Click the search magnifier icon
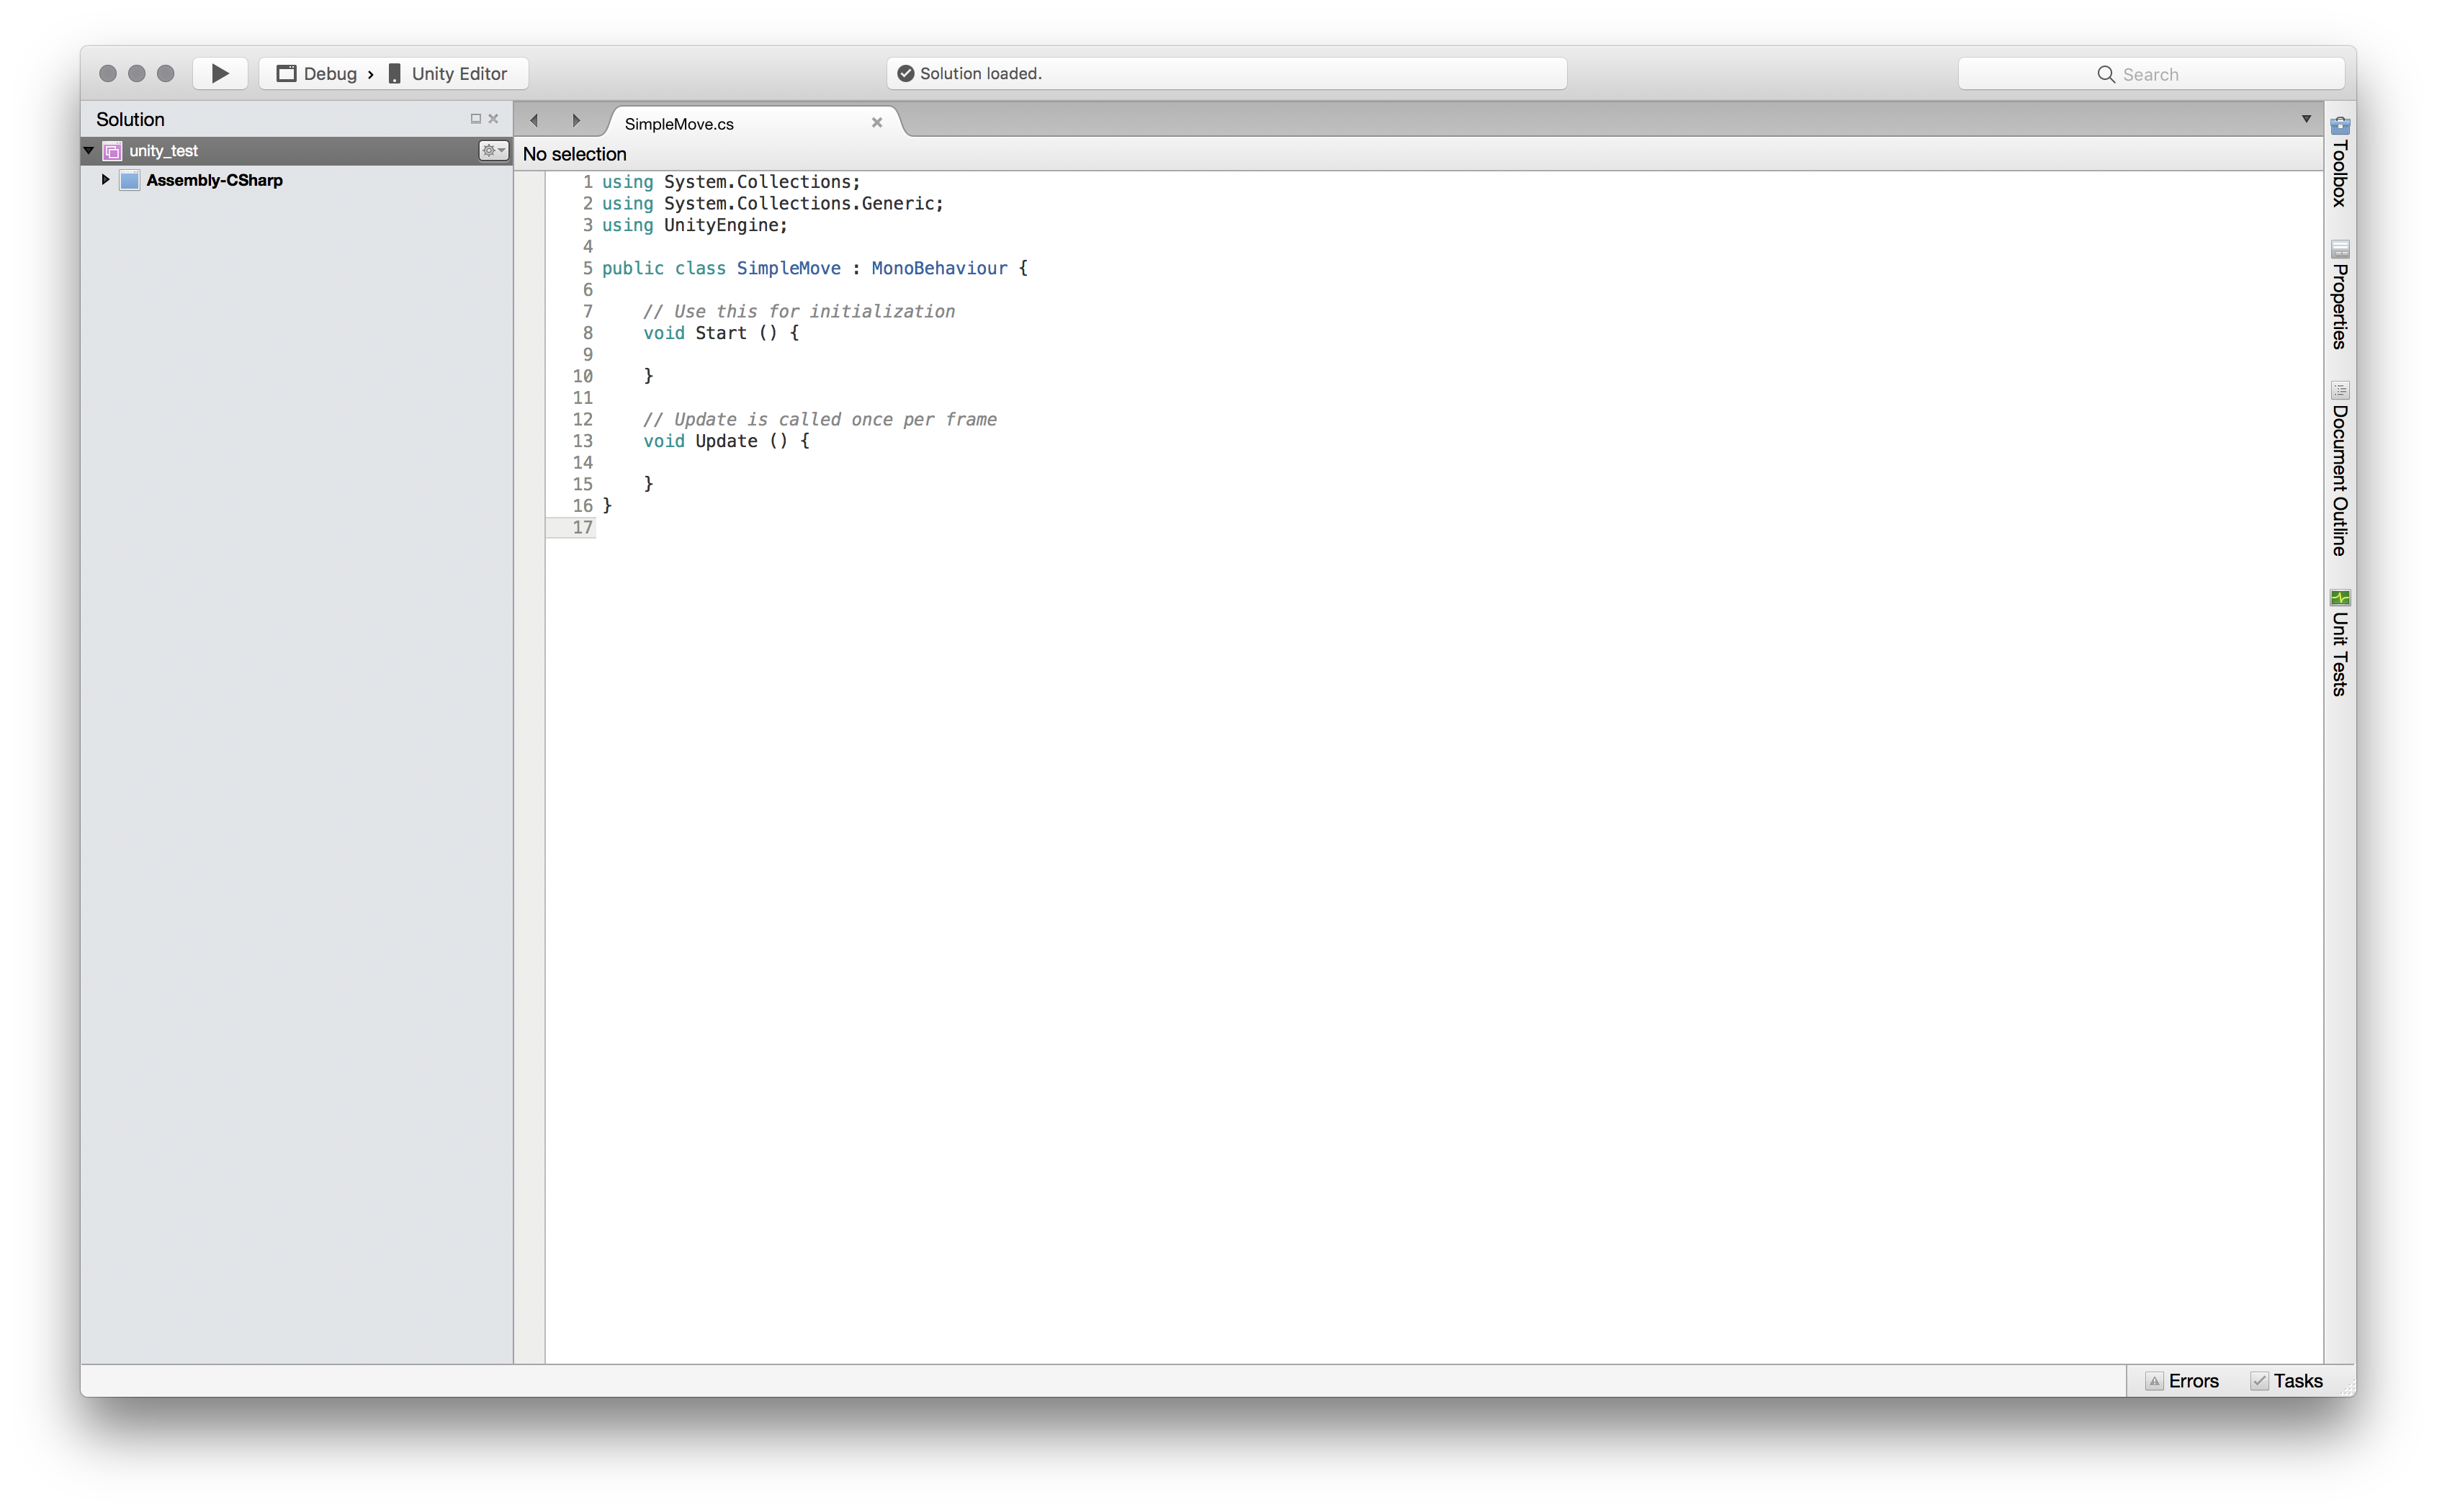2437x1512 pixels. pyautogui.click(x=2104, y=74)
